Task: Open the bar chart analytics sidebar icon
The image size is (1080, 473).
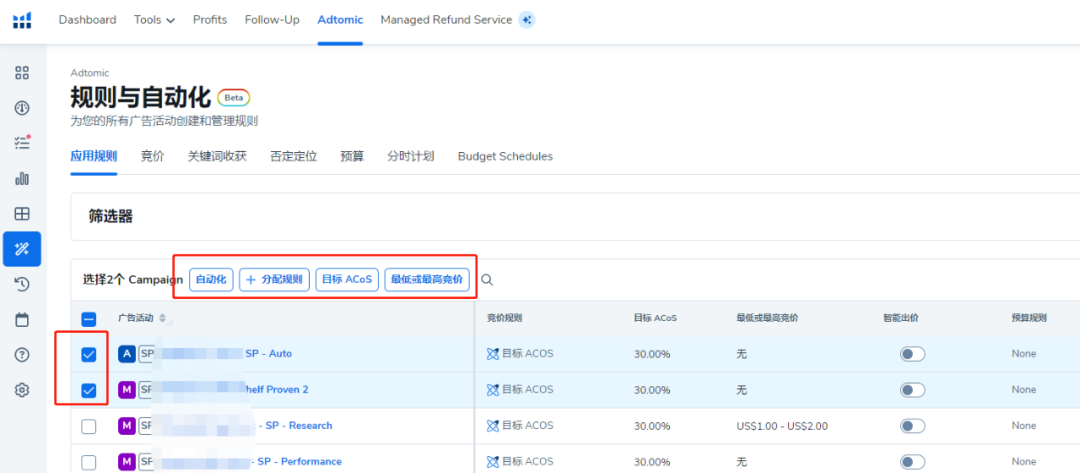Action: tap(22, 179)
